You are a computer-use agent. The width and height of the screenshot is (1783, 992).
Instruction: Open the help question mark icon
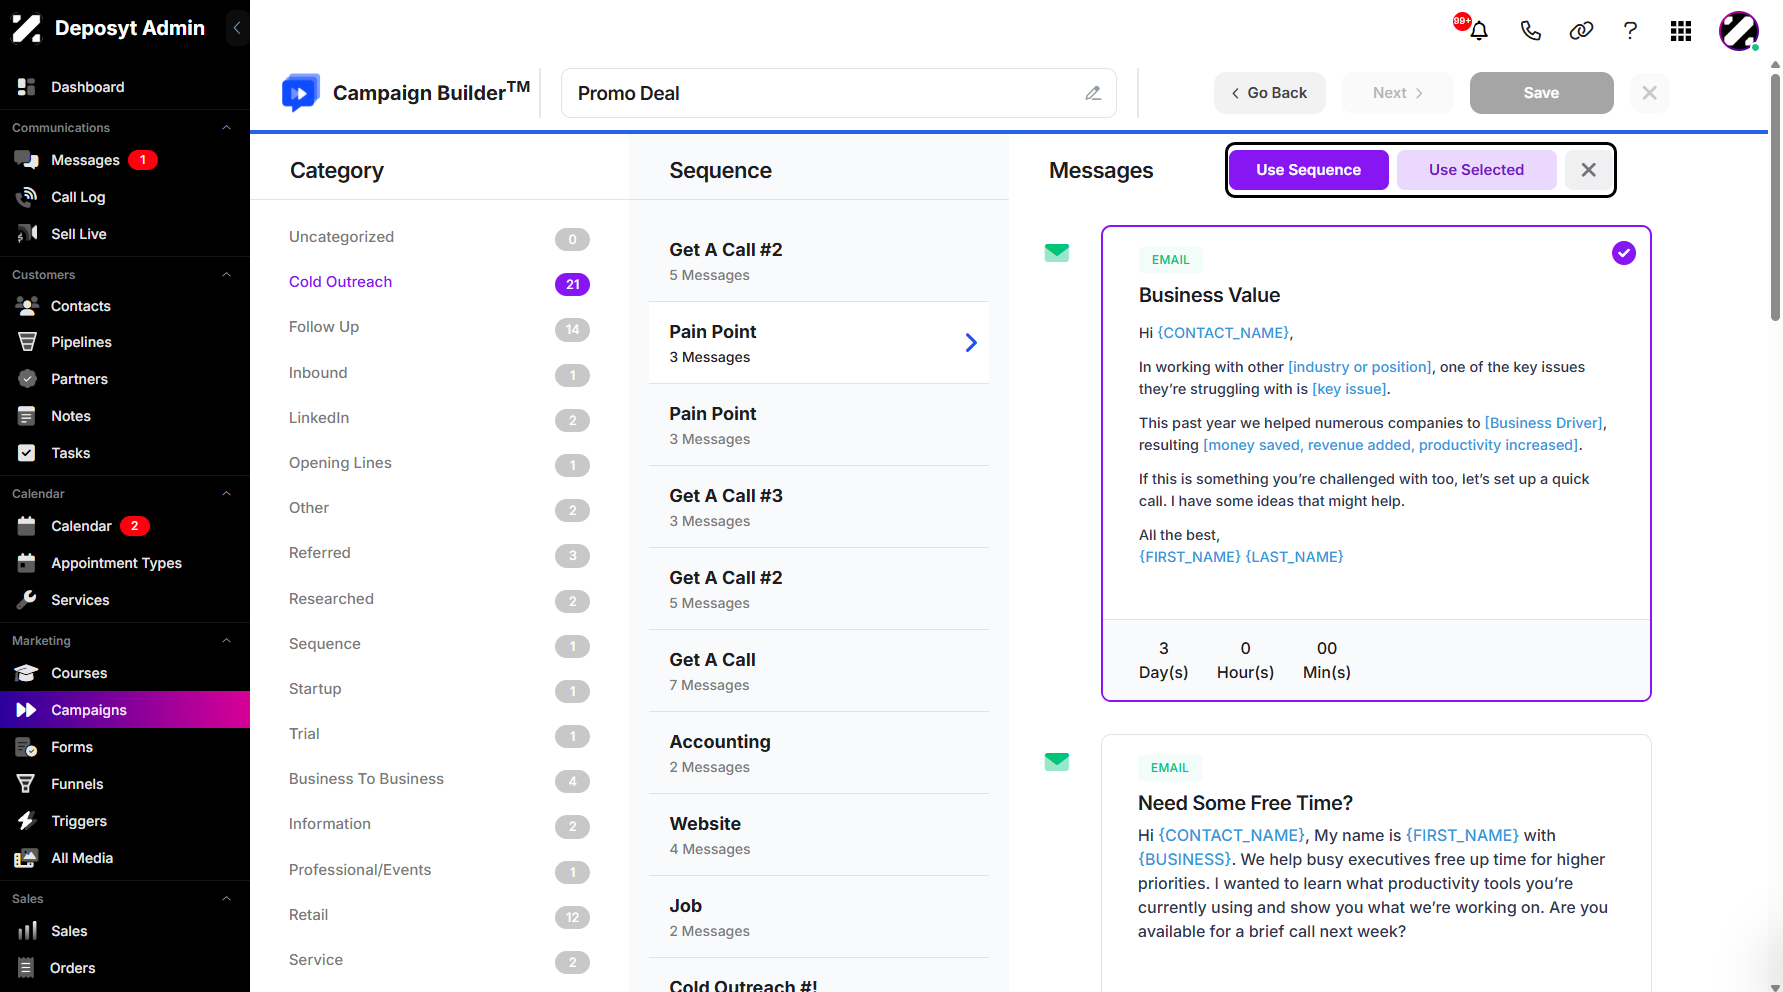coord(1630,31)
